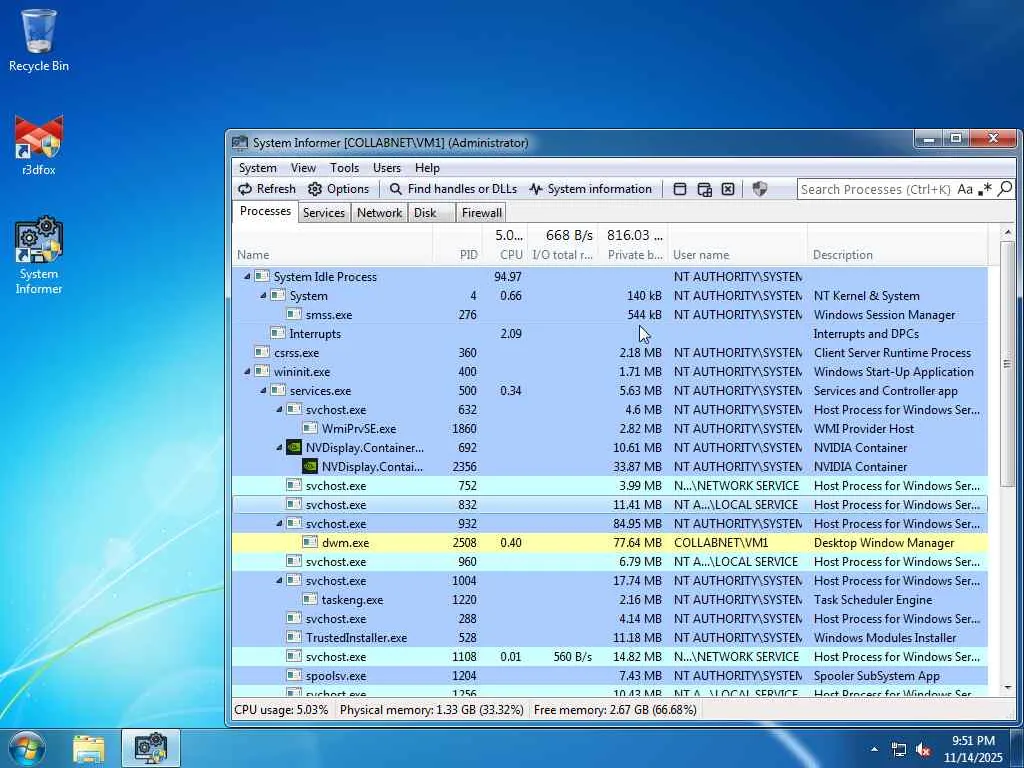Click the muted volume tray icon
Image resolution: width=1024 pixels, height=768 pixels.
click(923, 750)
